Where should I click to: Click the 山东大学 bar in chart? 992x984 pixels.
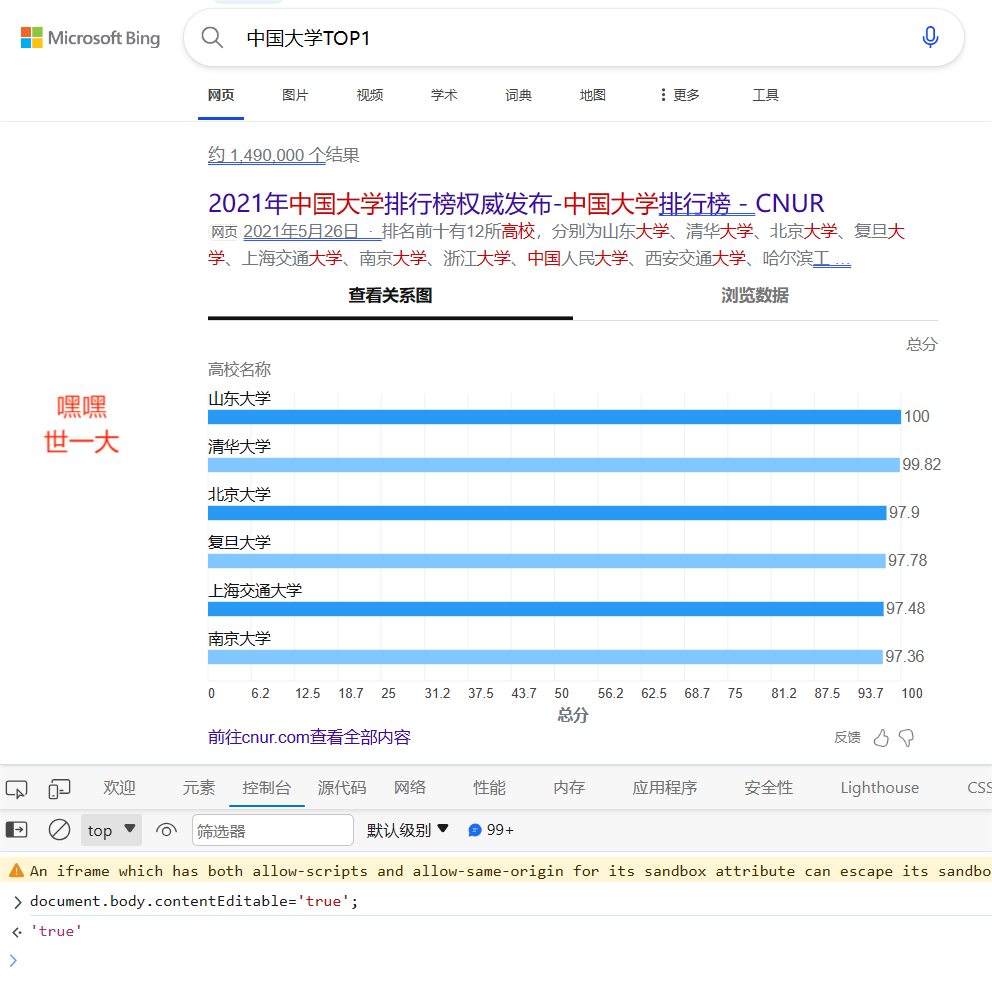coord(554,417)
